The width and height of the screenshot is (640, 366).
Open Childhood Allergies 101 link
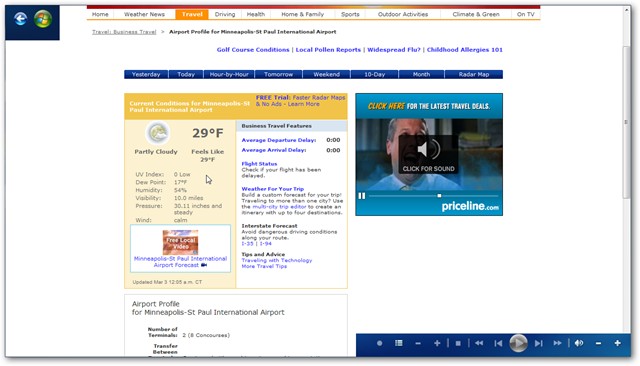click(x=464, y=50)
